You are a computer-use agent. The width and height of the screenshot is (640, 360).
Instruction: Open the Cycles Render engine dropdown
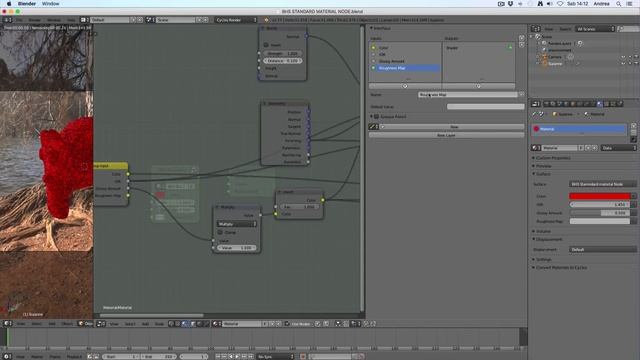click(236, 20)
